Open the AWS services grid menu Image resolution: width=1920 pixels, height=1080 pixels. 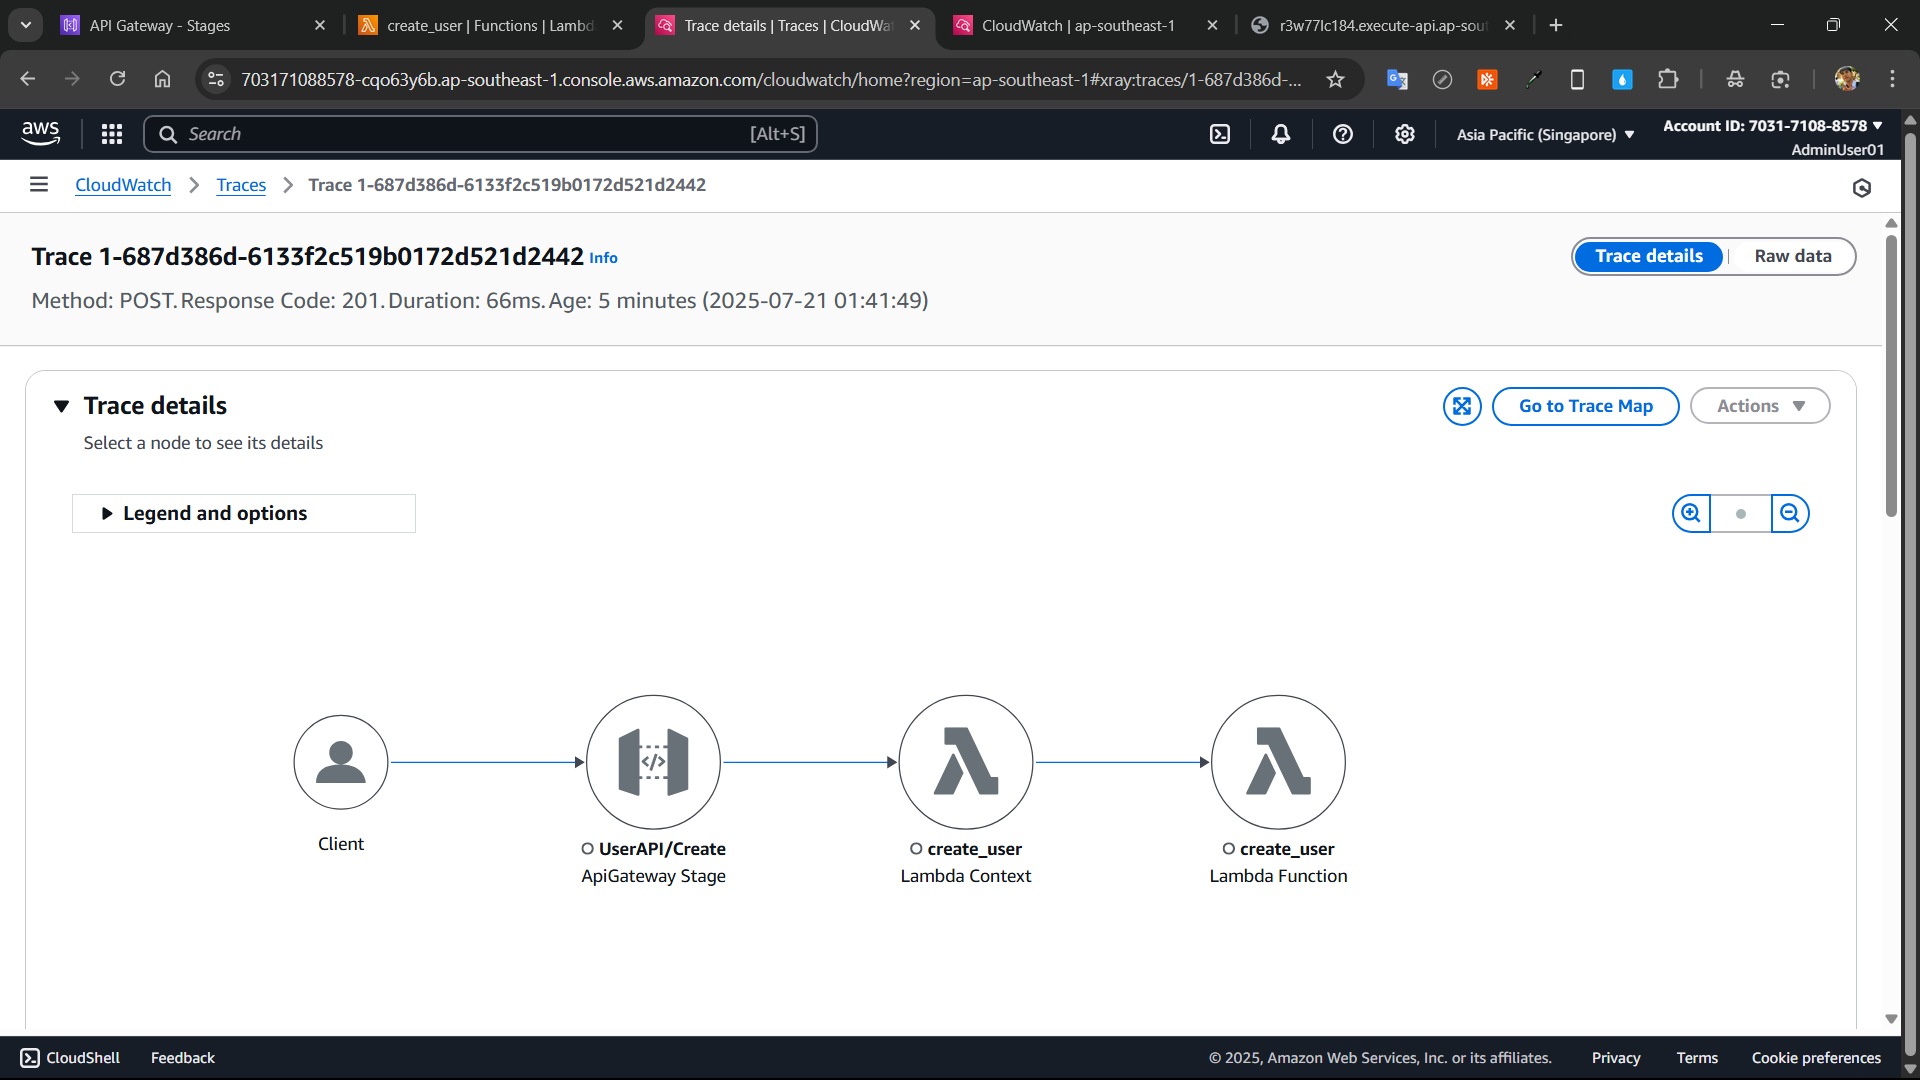tap(112, 134)
